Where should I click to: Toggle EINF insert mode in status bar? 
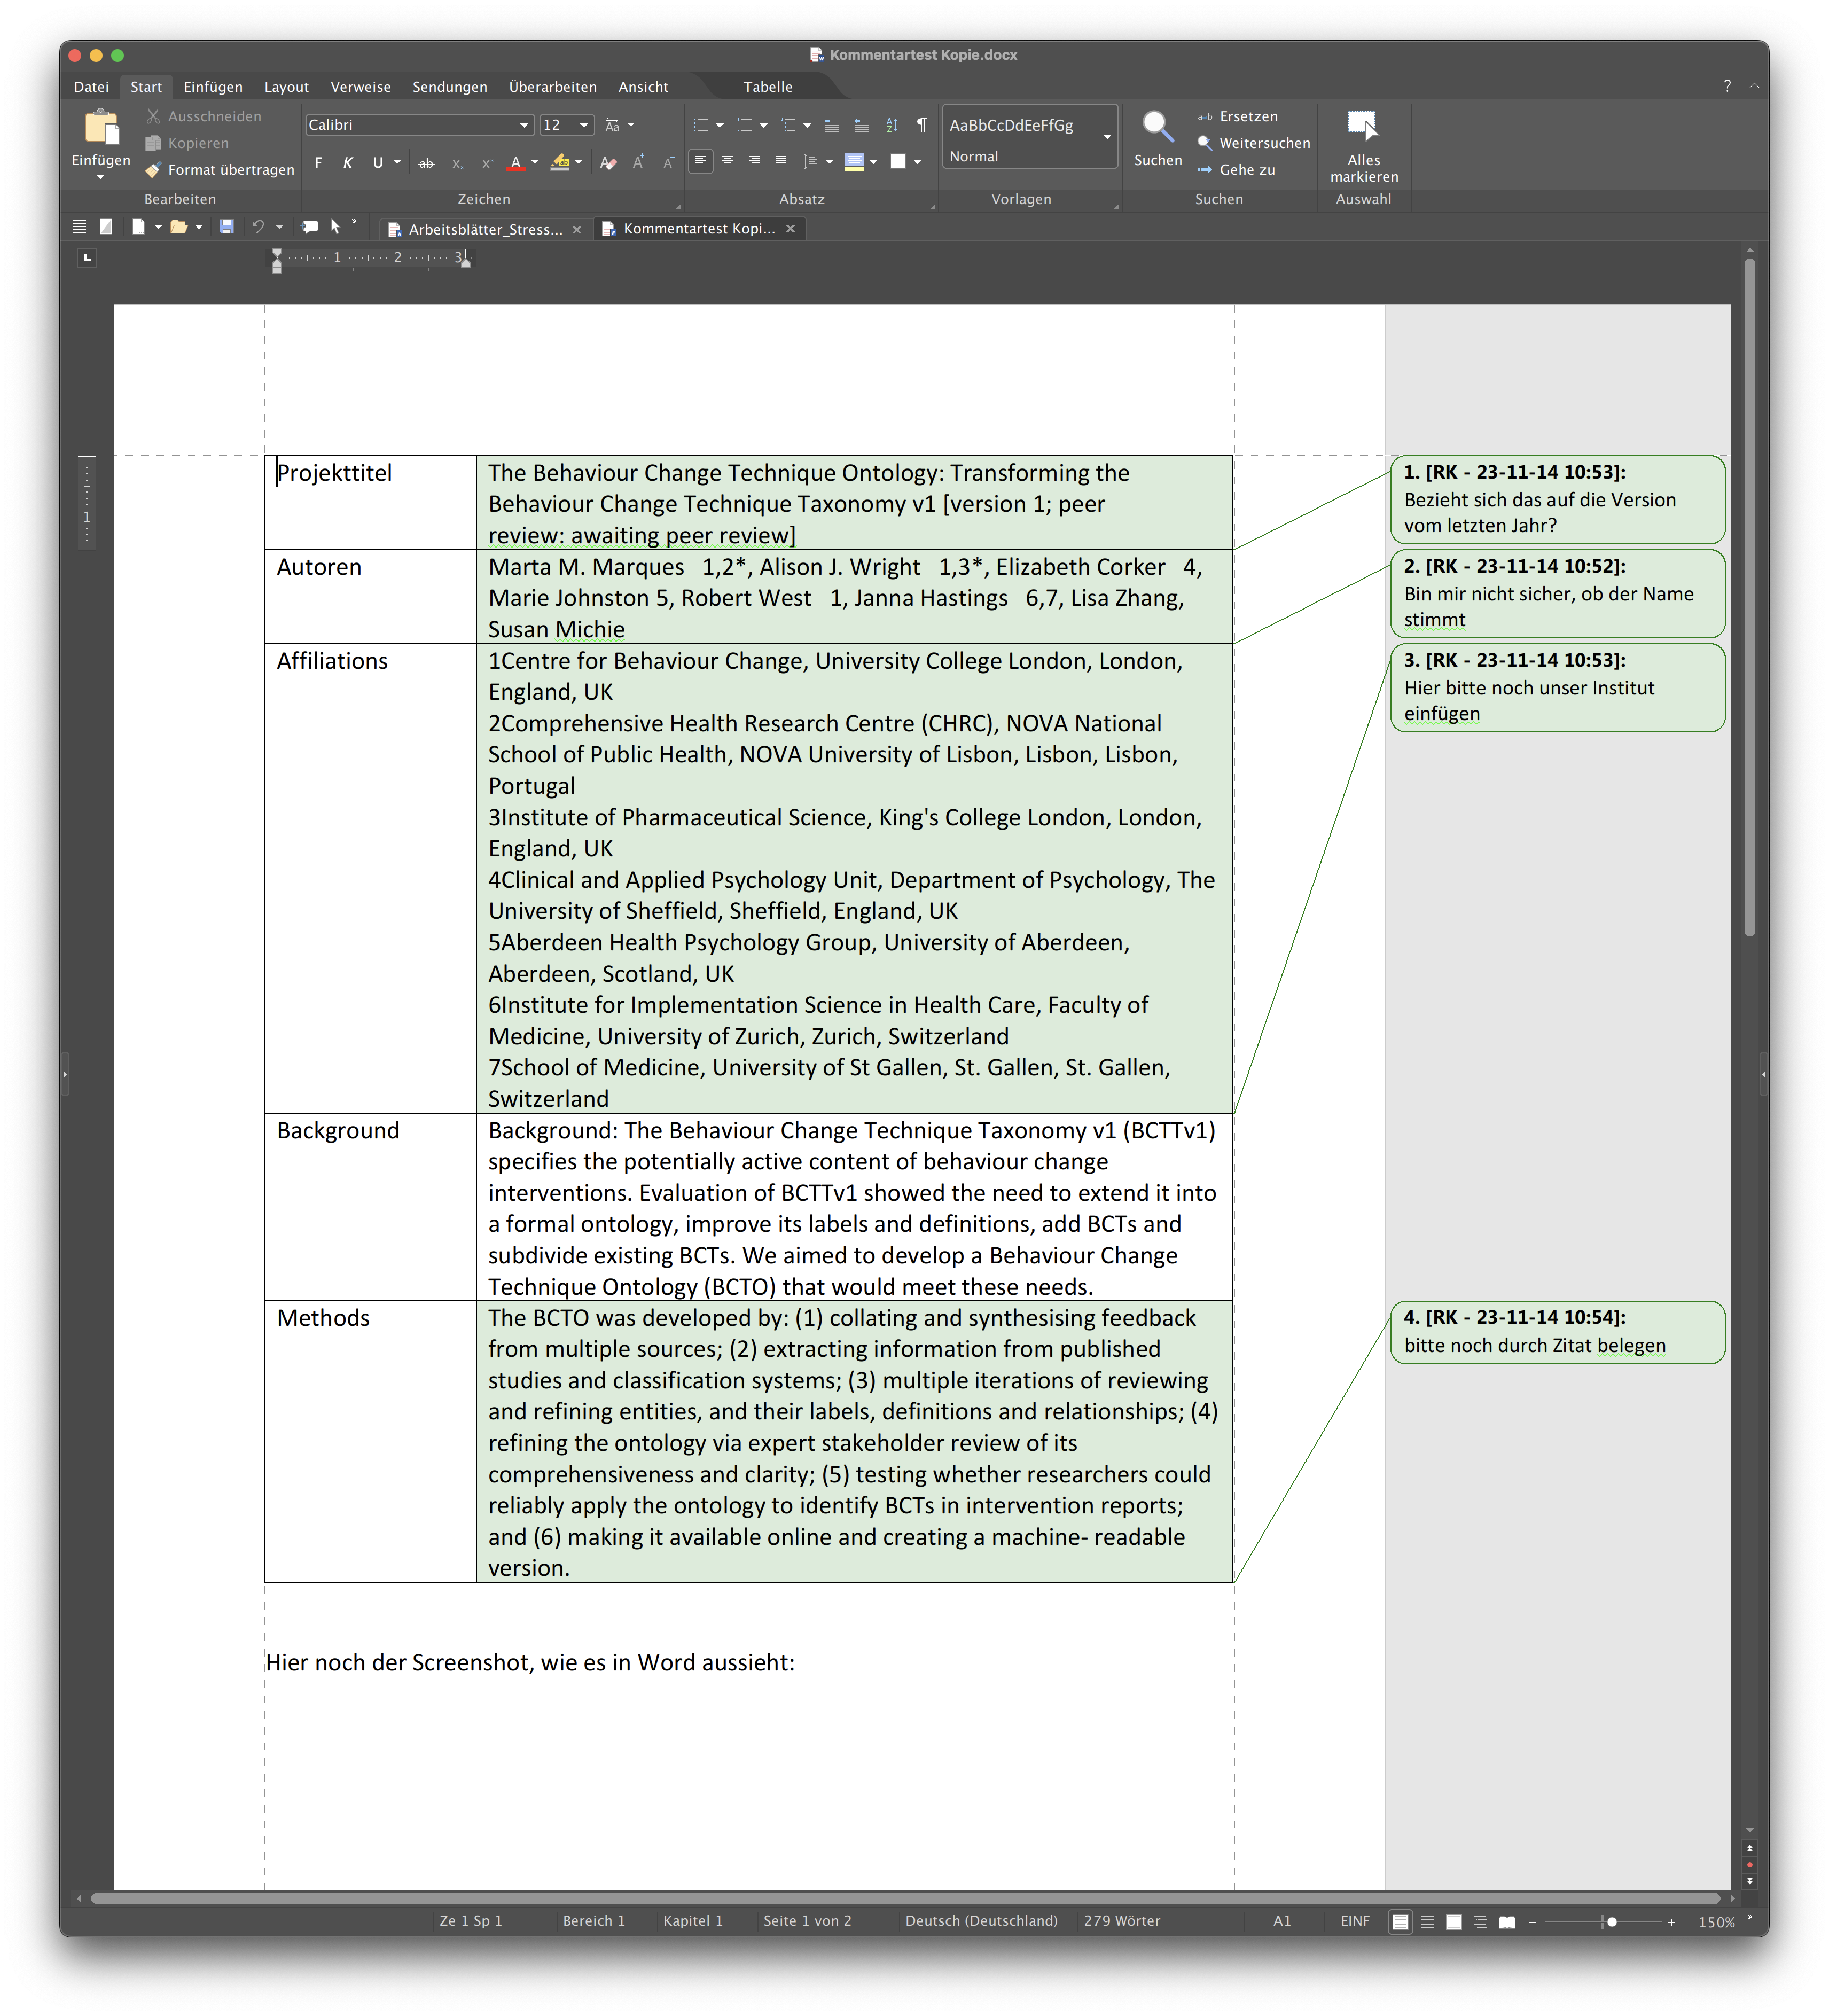click(x=1354, y=1921)
